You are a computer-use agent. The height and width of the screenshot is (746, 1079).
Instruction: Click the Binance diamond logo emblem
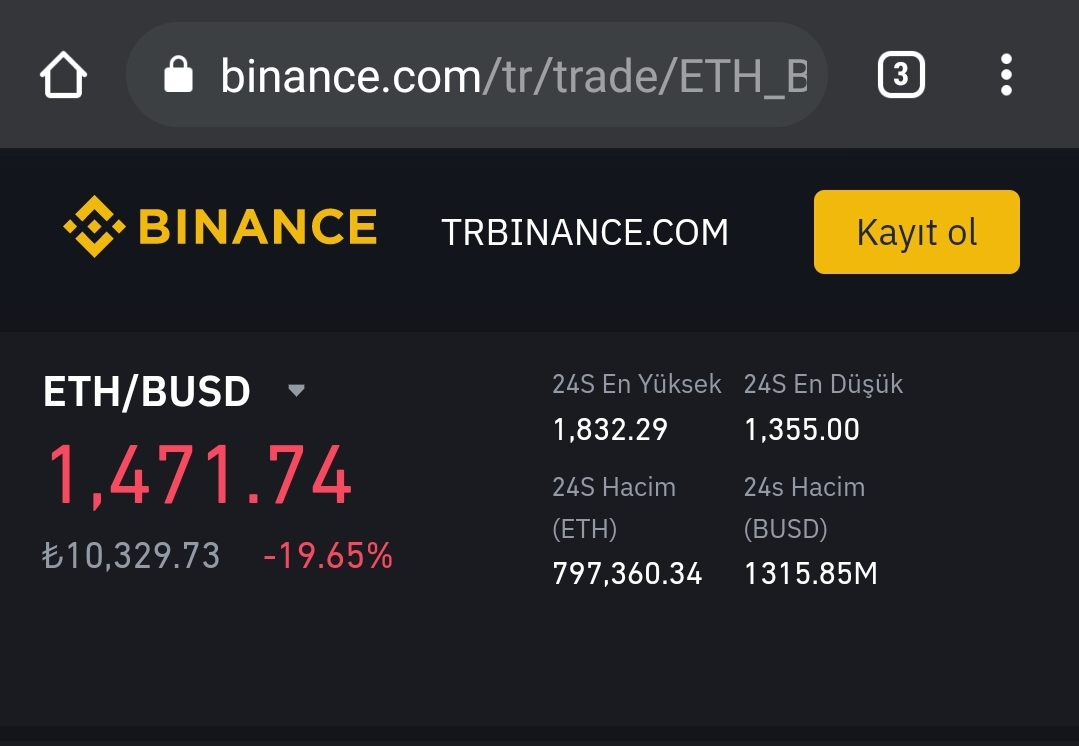point(94,227)
